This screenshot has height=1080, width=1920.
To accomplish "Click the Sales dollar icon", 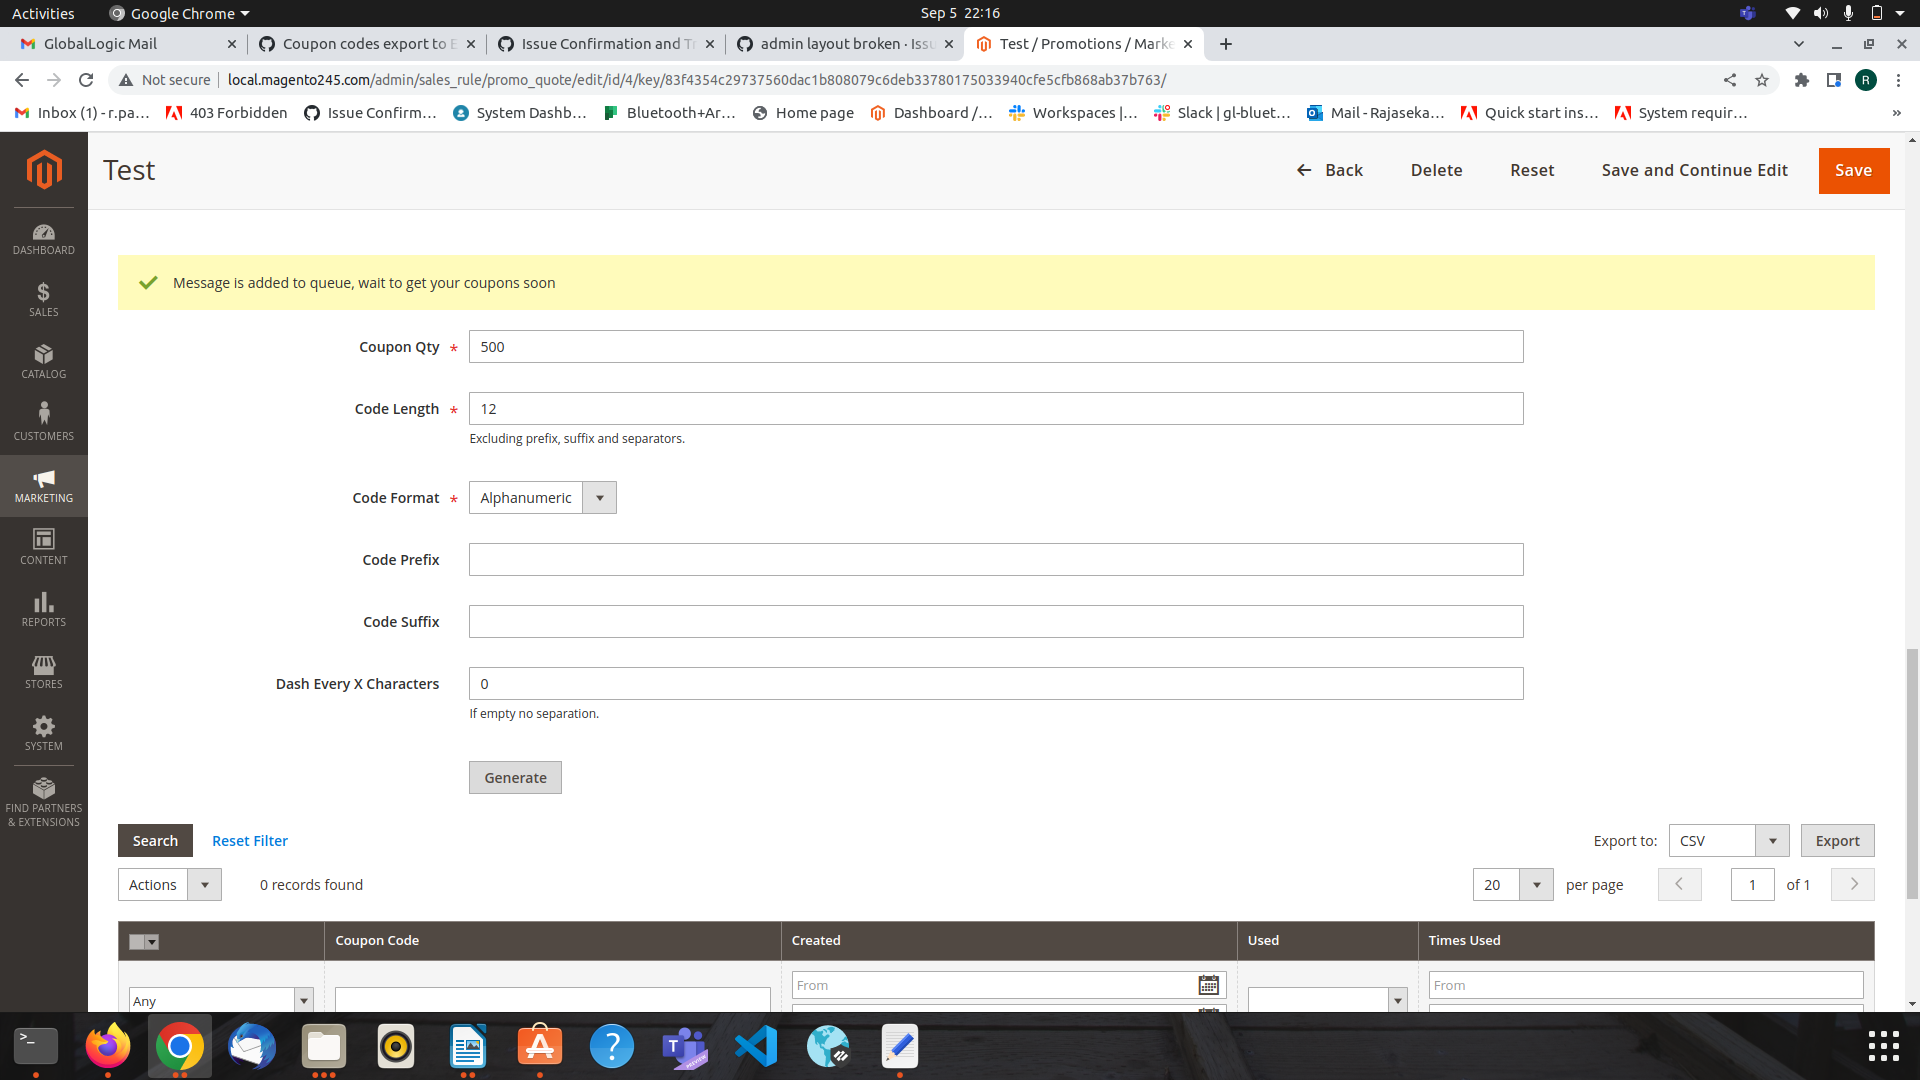I will point(43,292).
